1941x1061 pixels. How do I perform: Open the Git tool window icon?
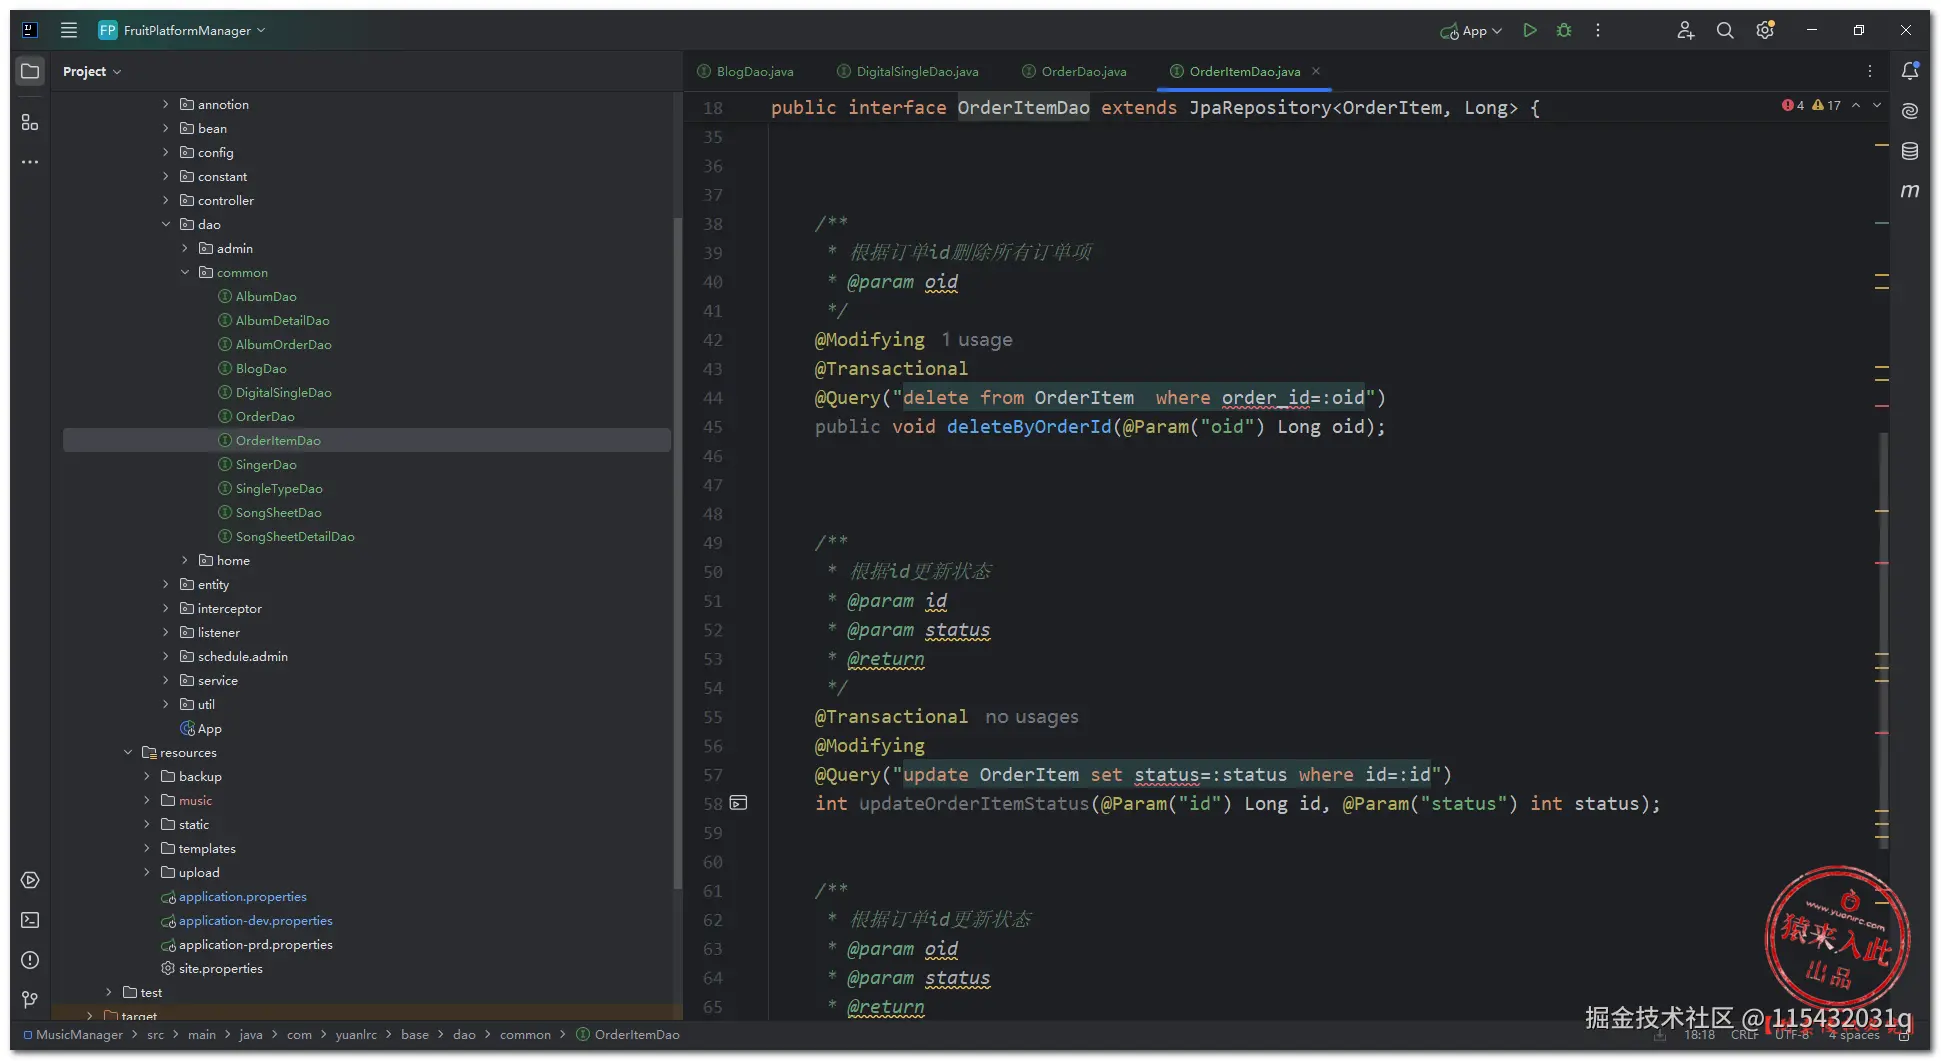click(30, 1000)
